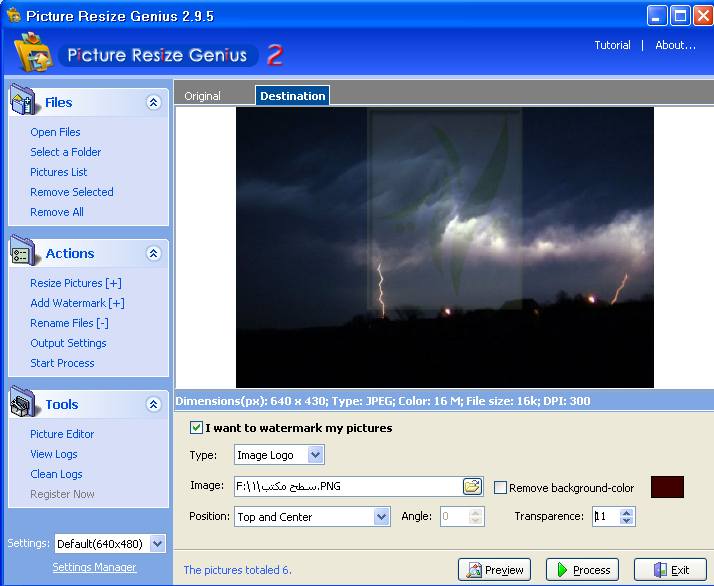Open the Tutorial link
714x586 pixels.
612,45
